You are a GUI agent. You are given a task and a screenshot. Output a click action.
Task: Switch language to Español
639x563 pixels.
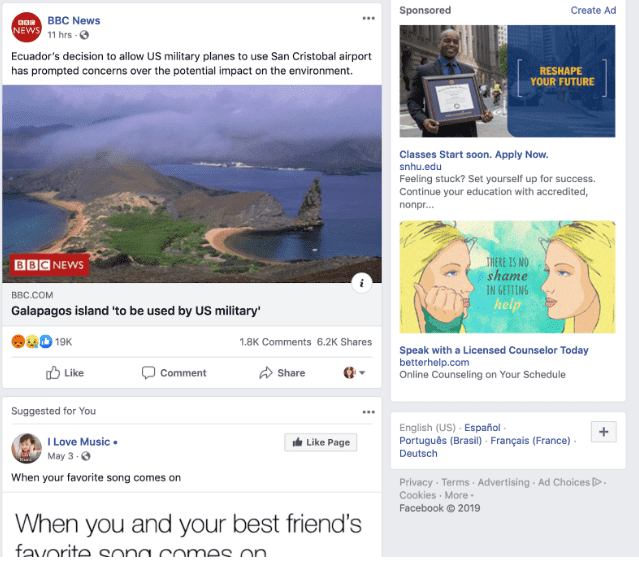click(x=482, y=428)
